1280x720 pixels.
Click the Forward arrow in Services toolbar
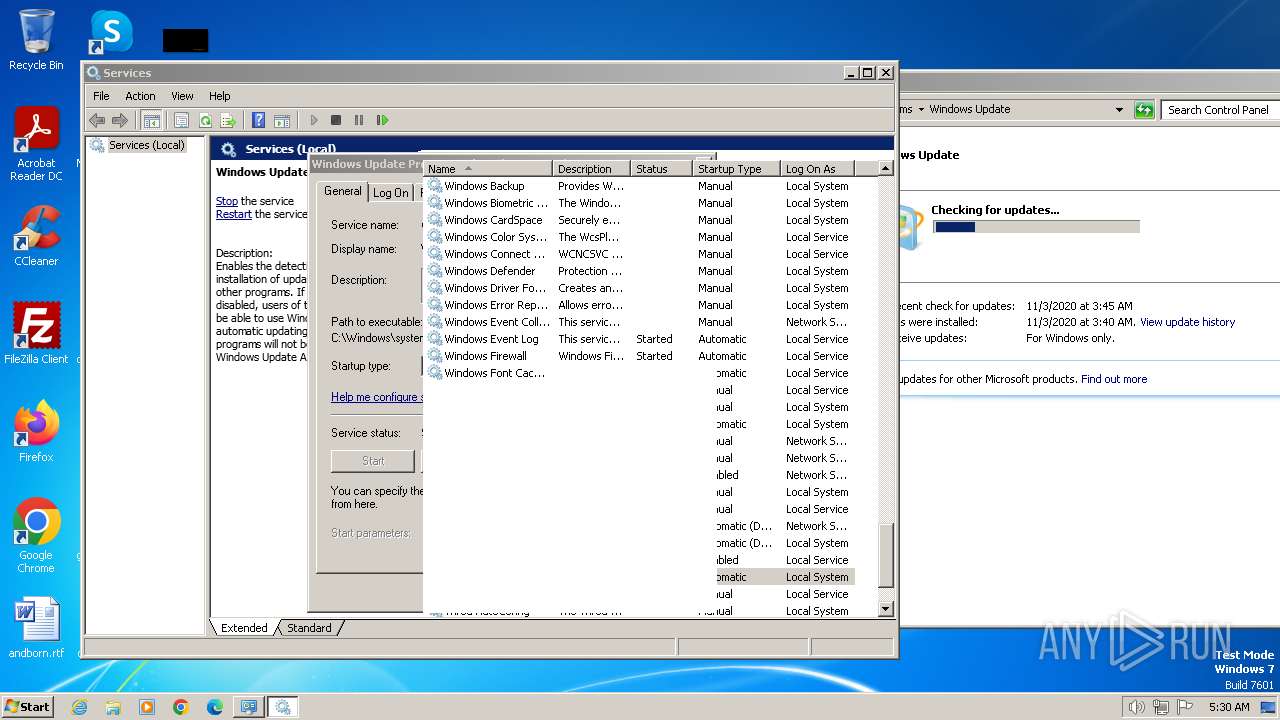(120, 120)
